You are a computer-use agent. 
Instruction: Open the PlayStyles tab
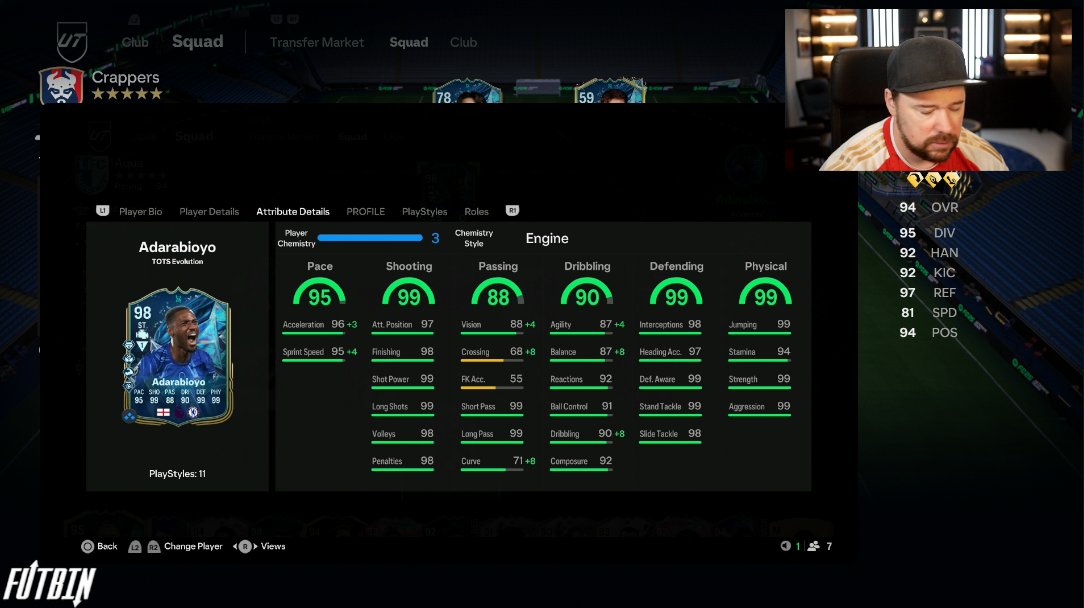[x=424, y=212]
